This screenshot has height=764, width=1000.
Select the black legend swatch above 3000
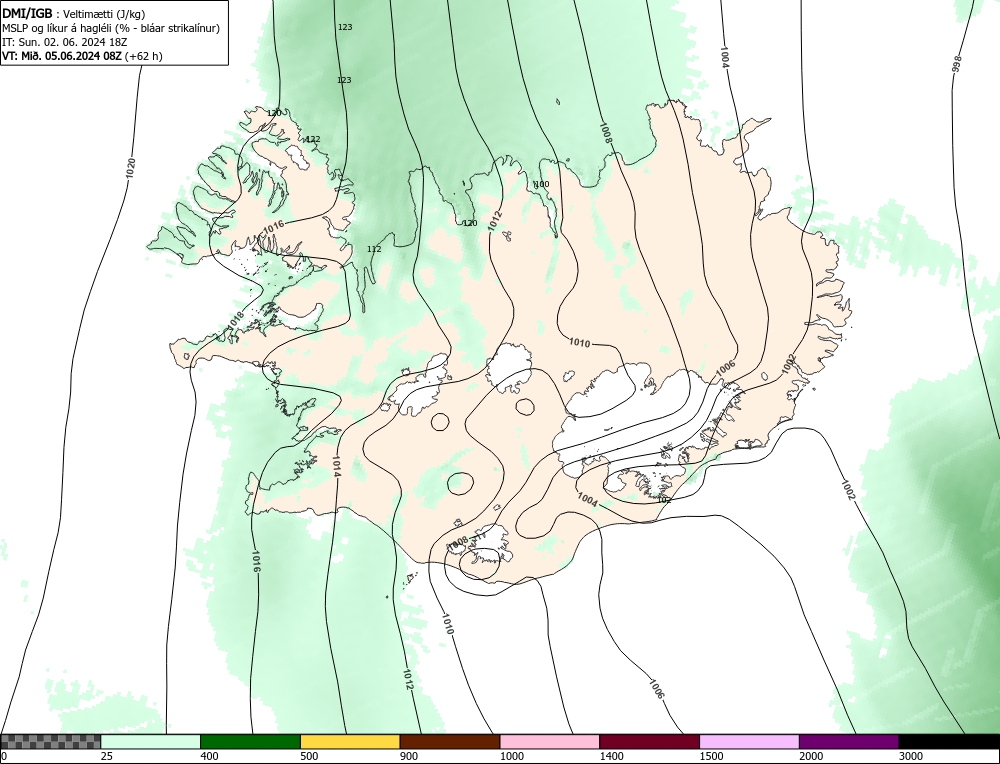(949, 742)
